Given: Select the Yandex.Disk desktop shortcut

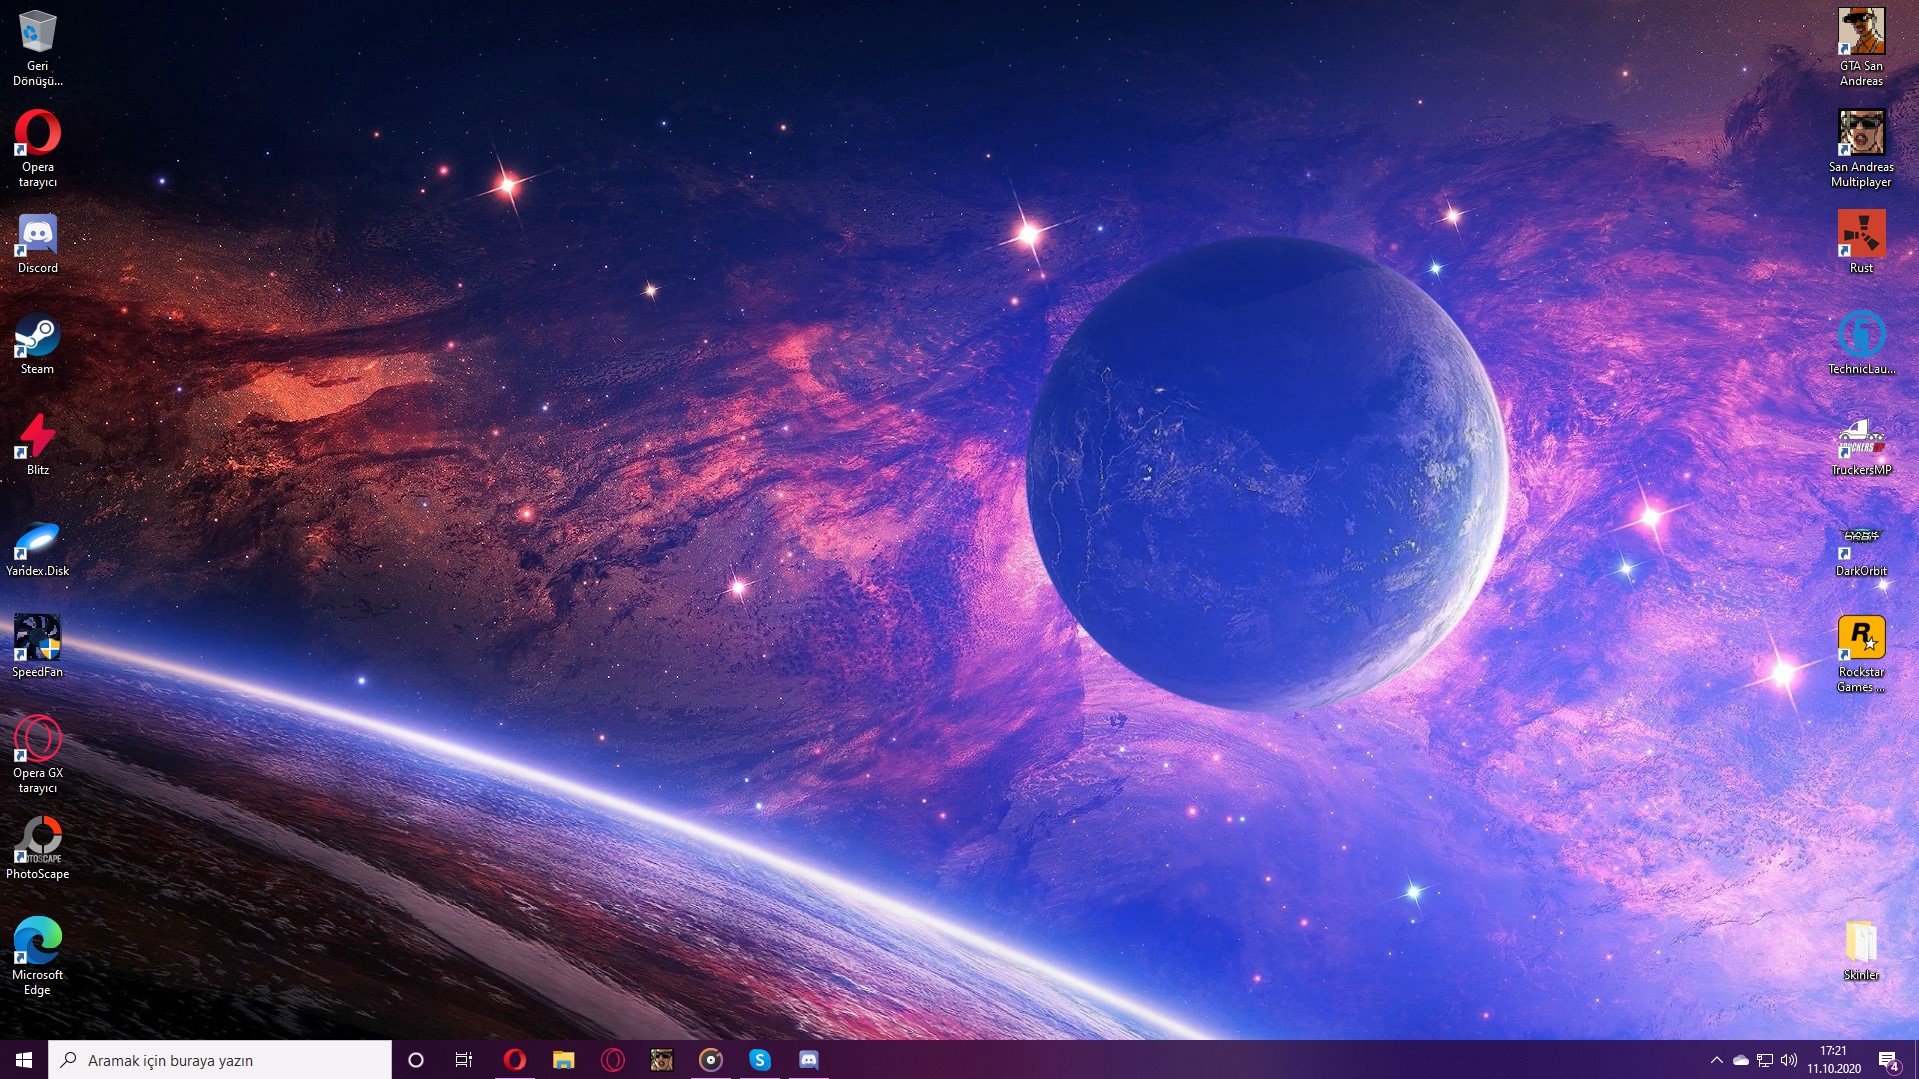Looking at the screenshot, I should coord(37,546).
